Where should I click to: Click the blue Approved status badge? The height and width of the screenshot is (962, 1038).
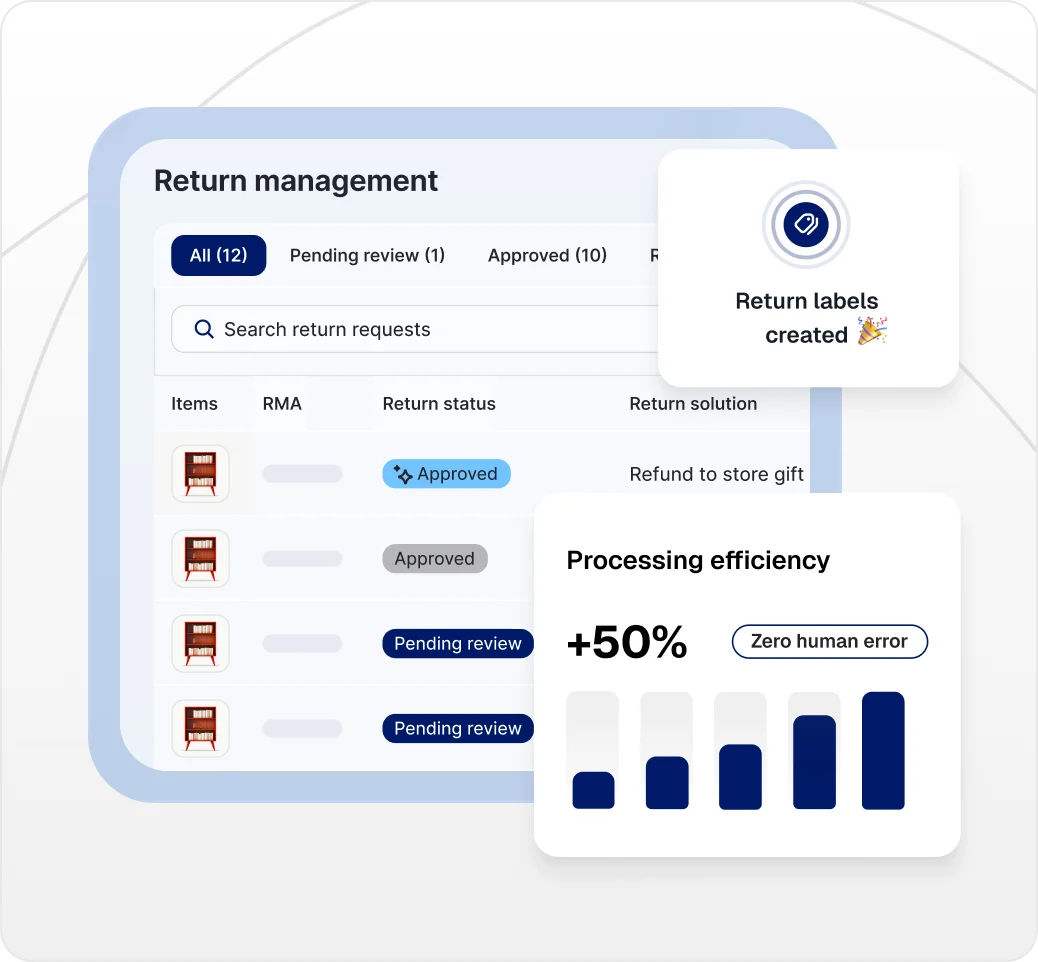[x=446, y=474]
